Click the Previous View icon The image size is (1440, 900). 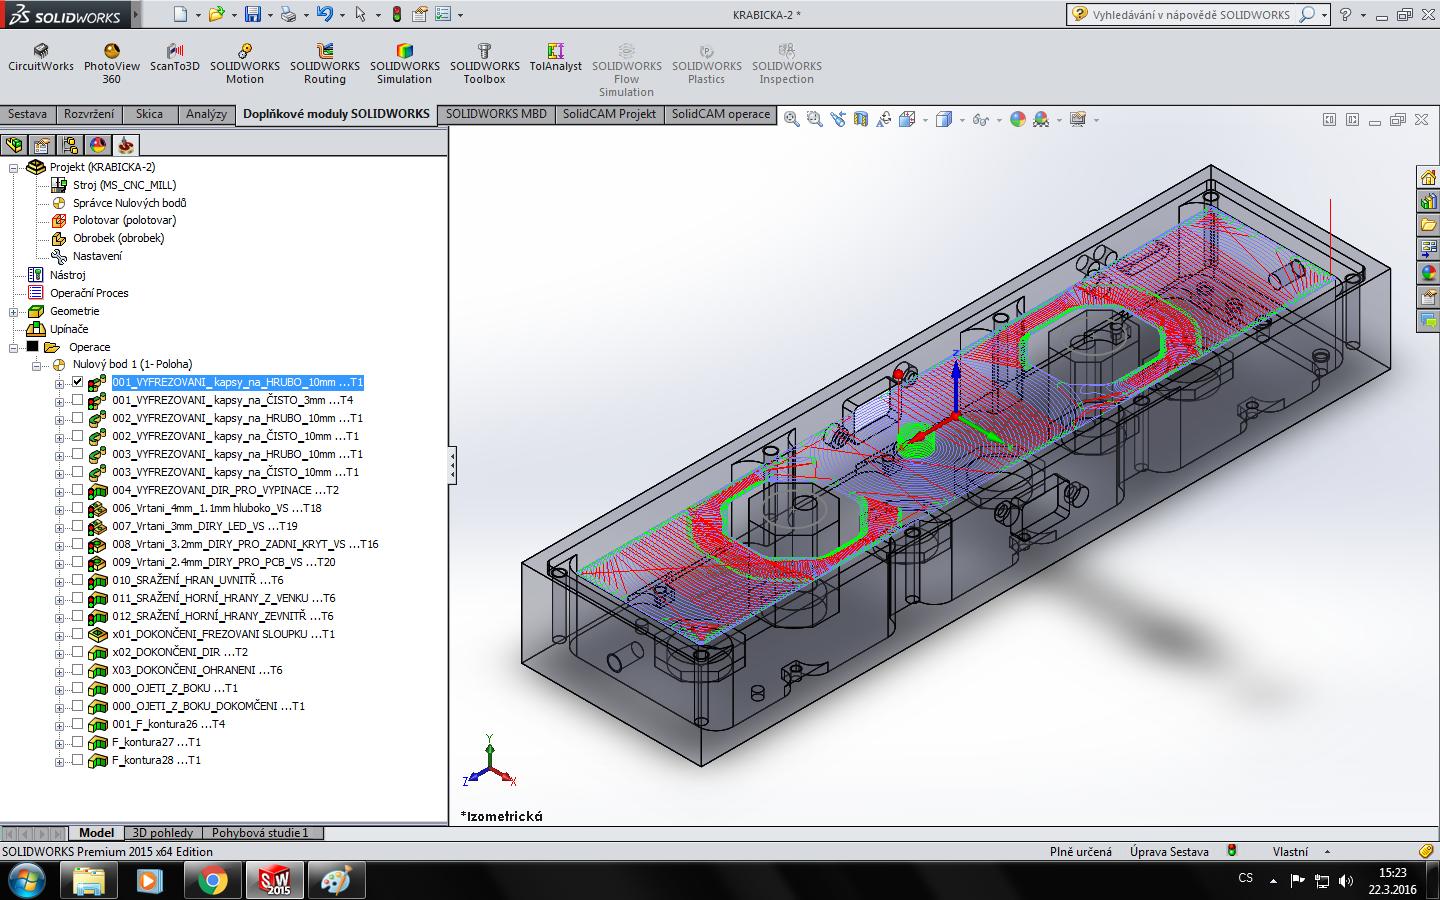838,119
